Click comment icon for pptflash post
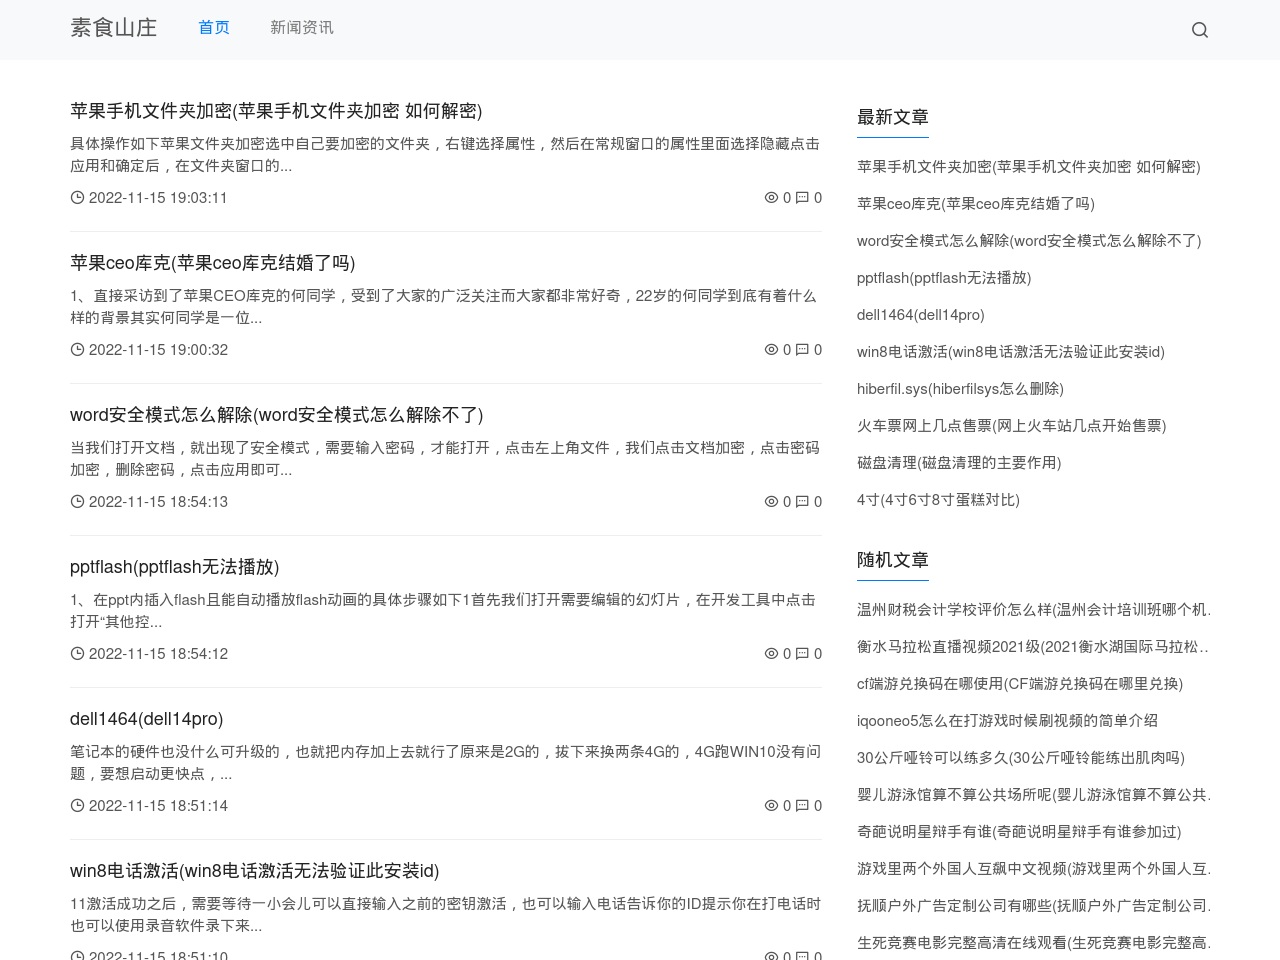Image resolution: width=1280 pixels, height=960 pixels. tap(802, 654)
